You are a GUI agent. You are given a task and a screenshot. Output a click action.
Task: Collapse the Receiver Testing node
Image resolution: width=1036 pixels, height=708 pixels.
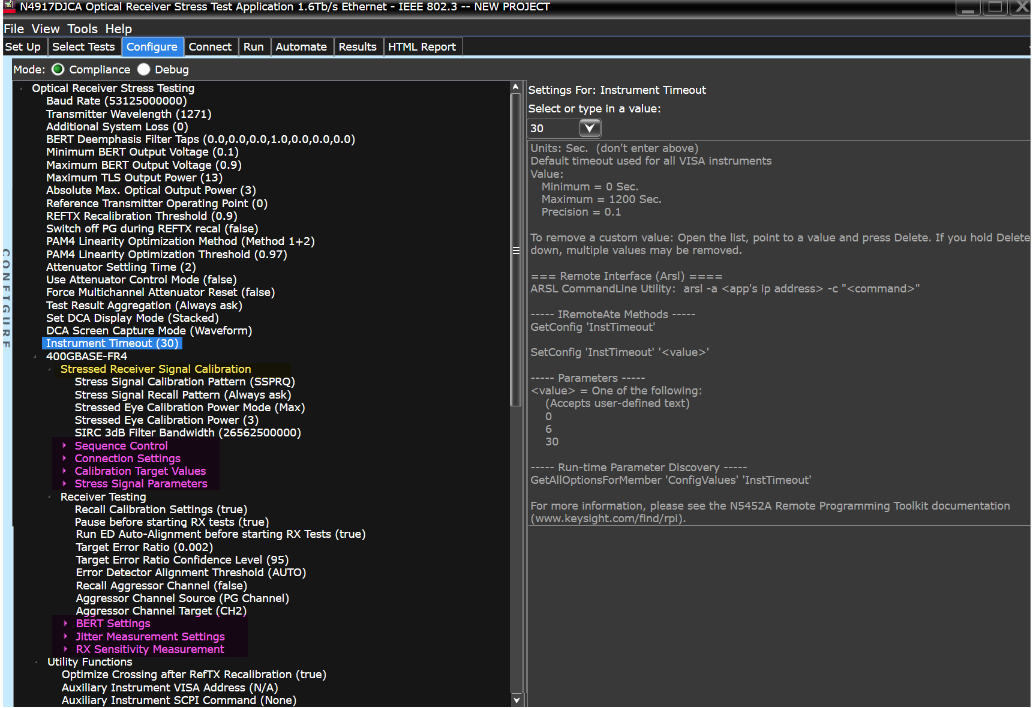tap(50, 497)
